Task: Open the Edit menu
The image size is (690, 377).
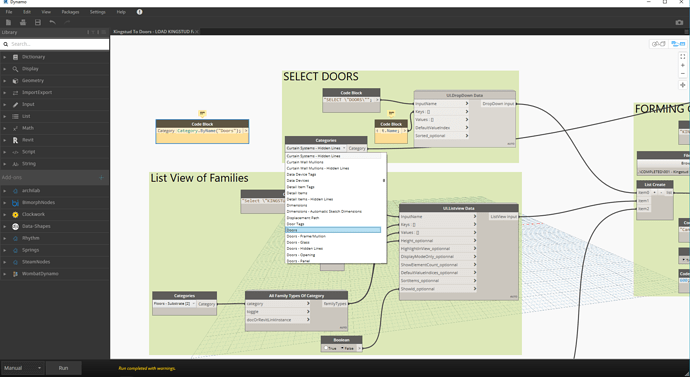Action: (x=27, y=12)
